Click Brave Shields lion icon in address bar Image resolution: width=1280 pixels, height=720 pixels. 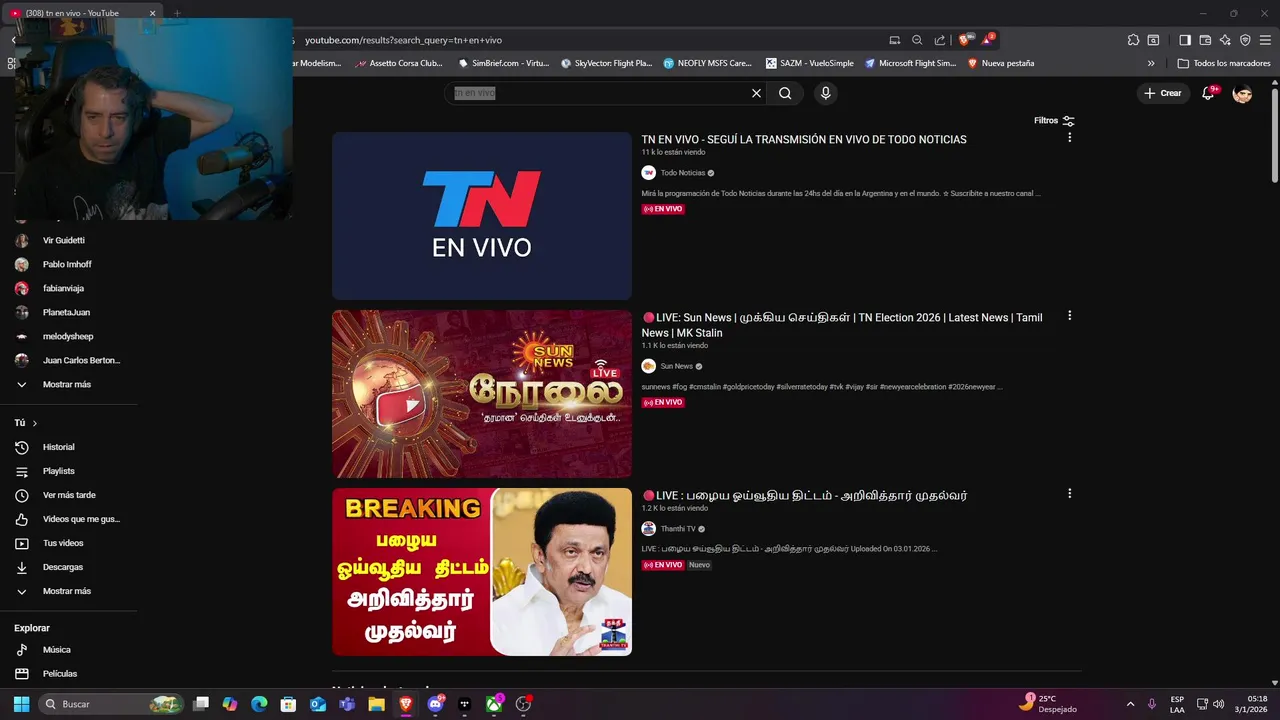coord(965,40)
